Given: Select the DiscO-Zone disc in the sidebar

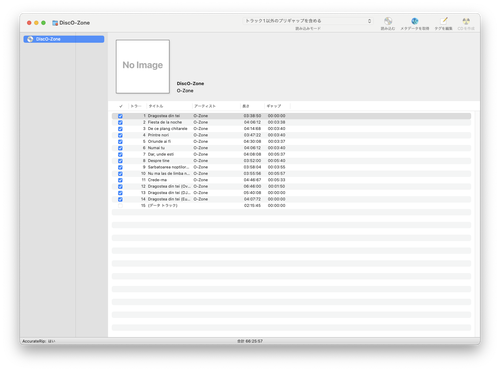Looking at the screenshot, I should point(64,39).
